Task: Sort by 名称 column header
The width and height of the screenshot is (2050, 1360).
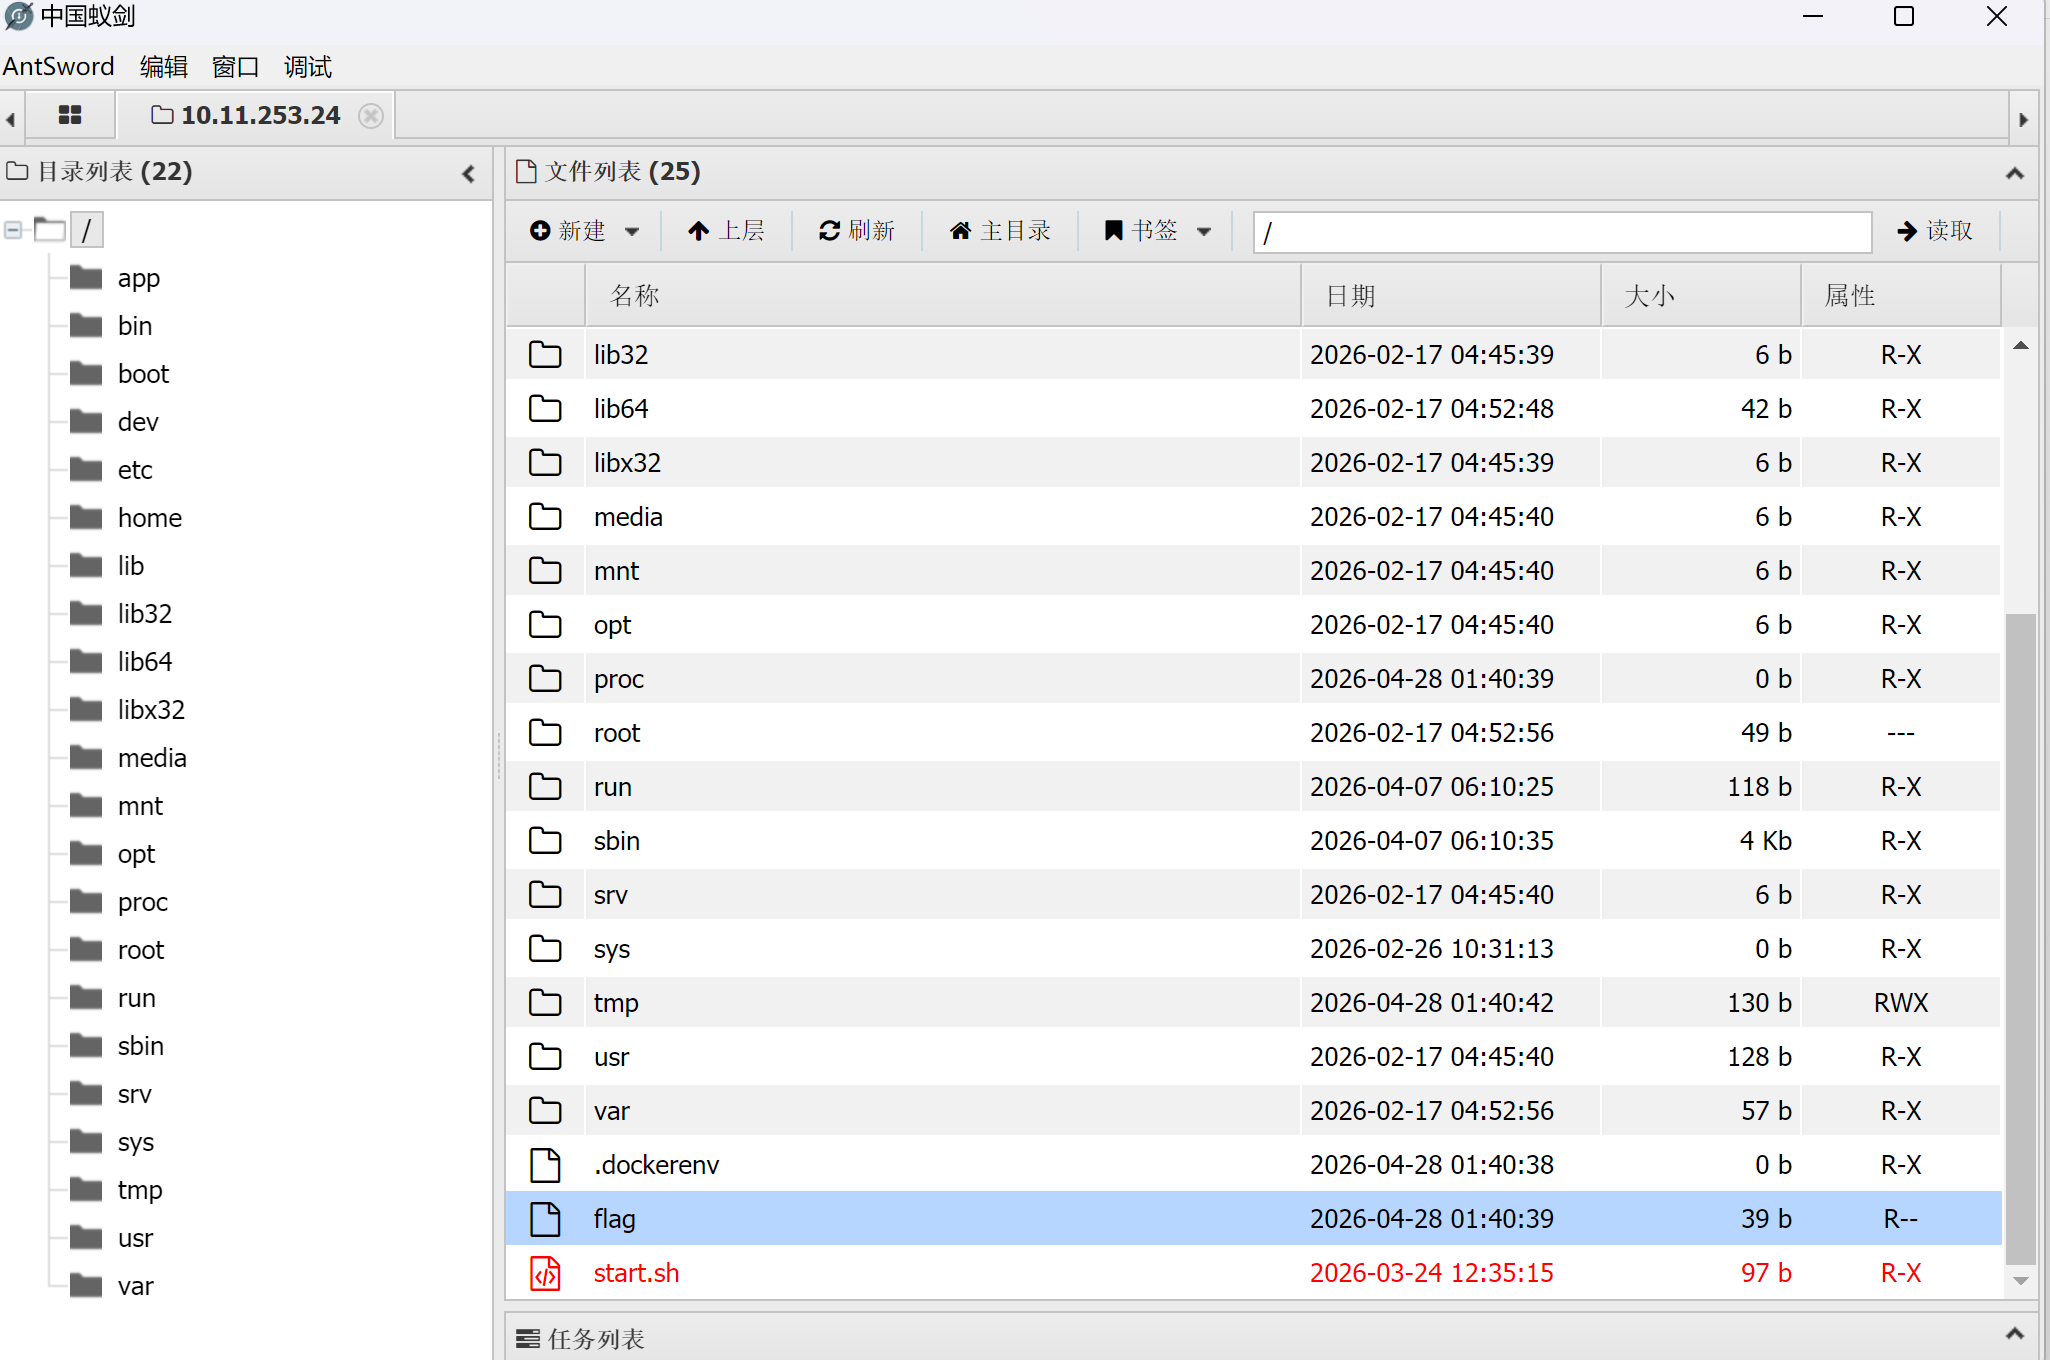Action: pos(942,296)
